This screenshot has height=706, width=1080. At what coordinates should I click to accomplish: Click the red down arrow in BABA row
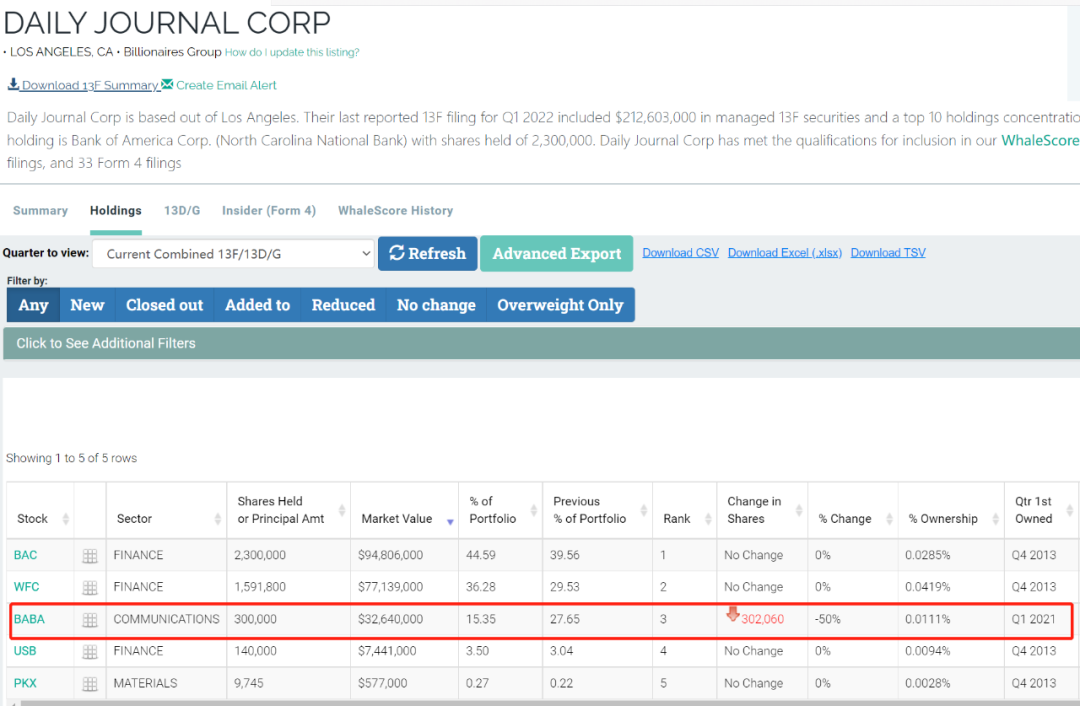coord(733,614)
